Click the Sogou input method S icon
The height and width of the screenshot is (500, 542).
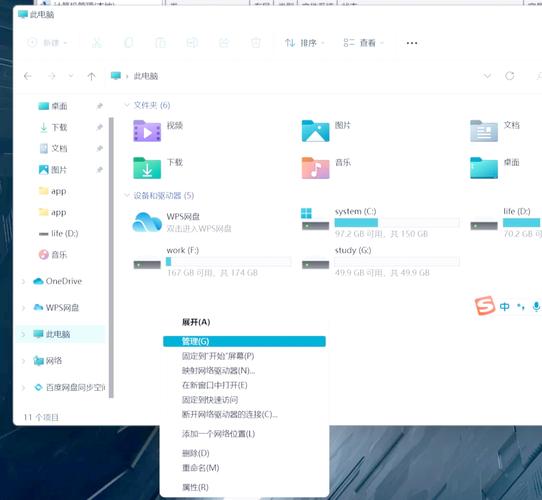tap(484, 306)
